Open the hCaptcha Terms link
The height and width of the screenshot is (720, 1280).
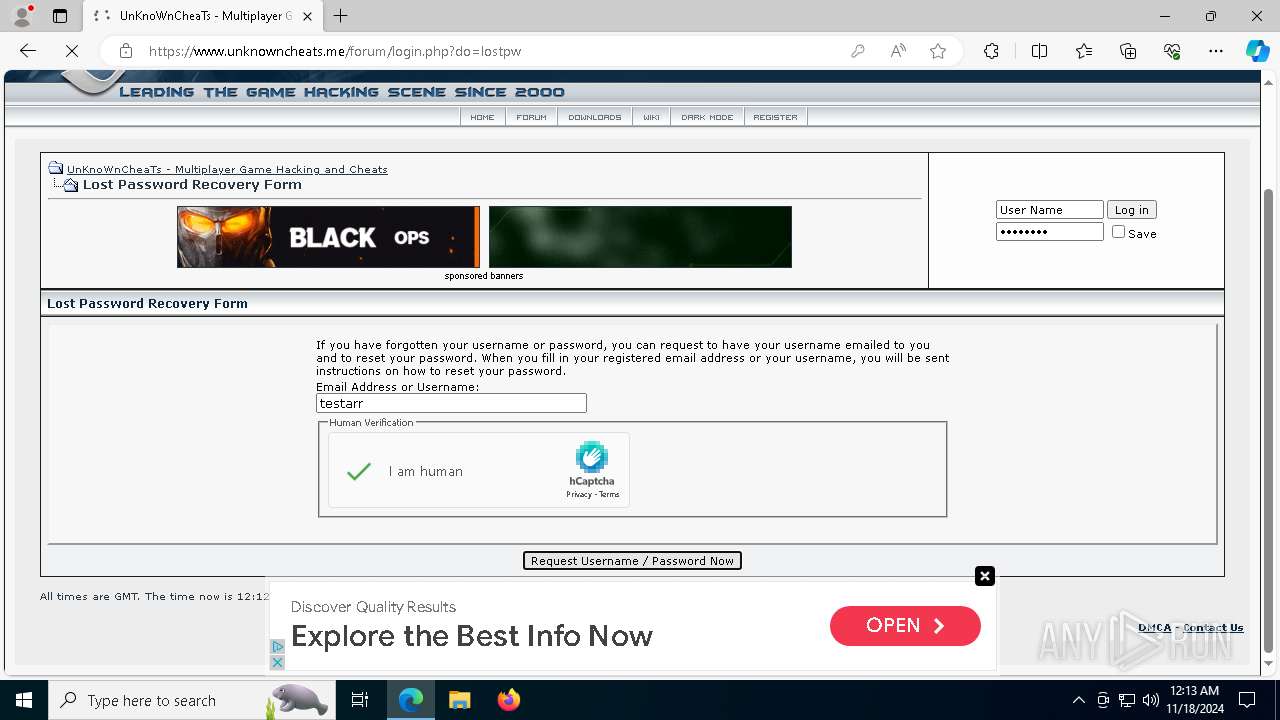click(609, 494)
